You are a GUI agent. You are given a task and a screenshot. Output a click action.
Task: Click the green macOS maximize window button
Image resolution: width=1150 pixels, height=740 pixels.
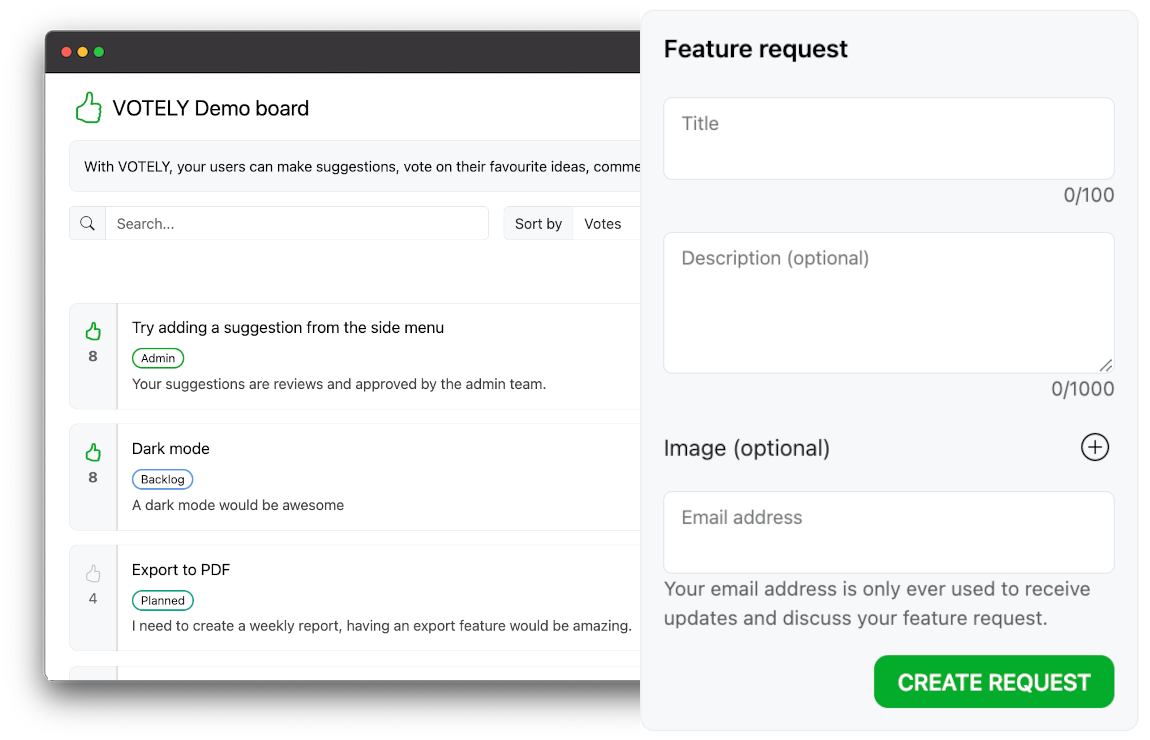tap(99, 52)
